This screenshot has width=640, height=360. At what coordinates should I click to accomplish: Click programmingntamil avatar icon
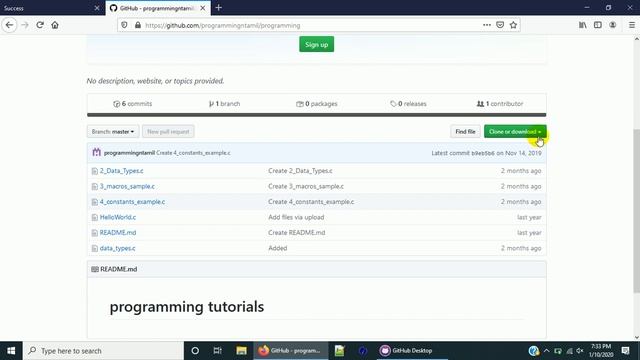point(96,152)
